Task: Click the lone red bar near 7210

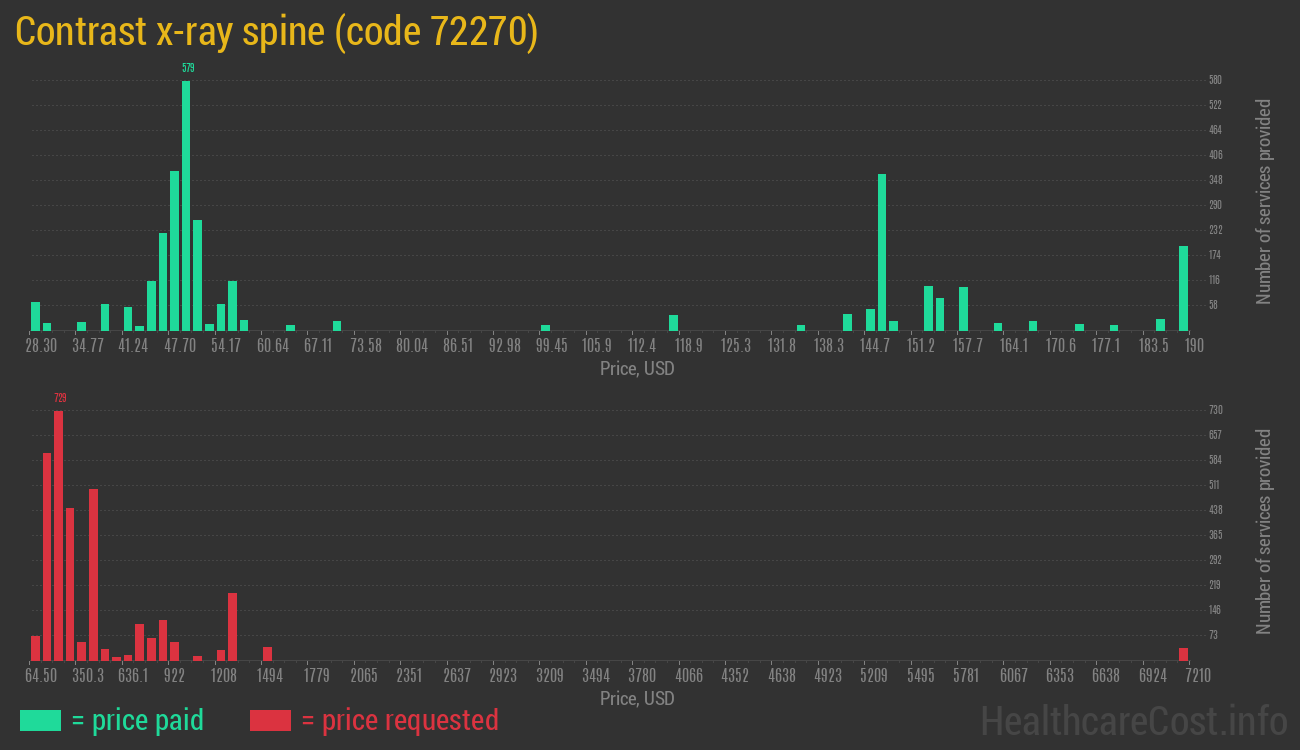Action: pyautogui.click(x=1183, y=654)
